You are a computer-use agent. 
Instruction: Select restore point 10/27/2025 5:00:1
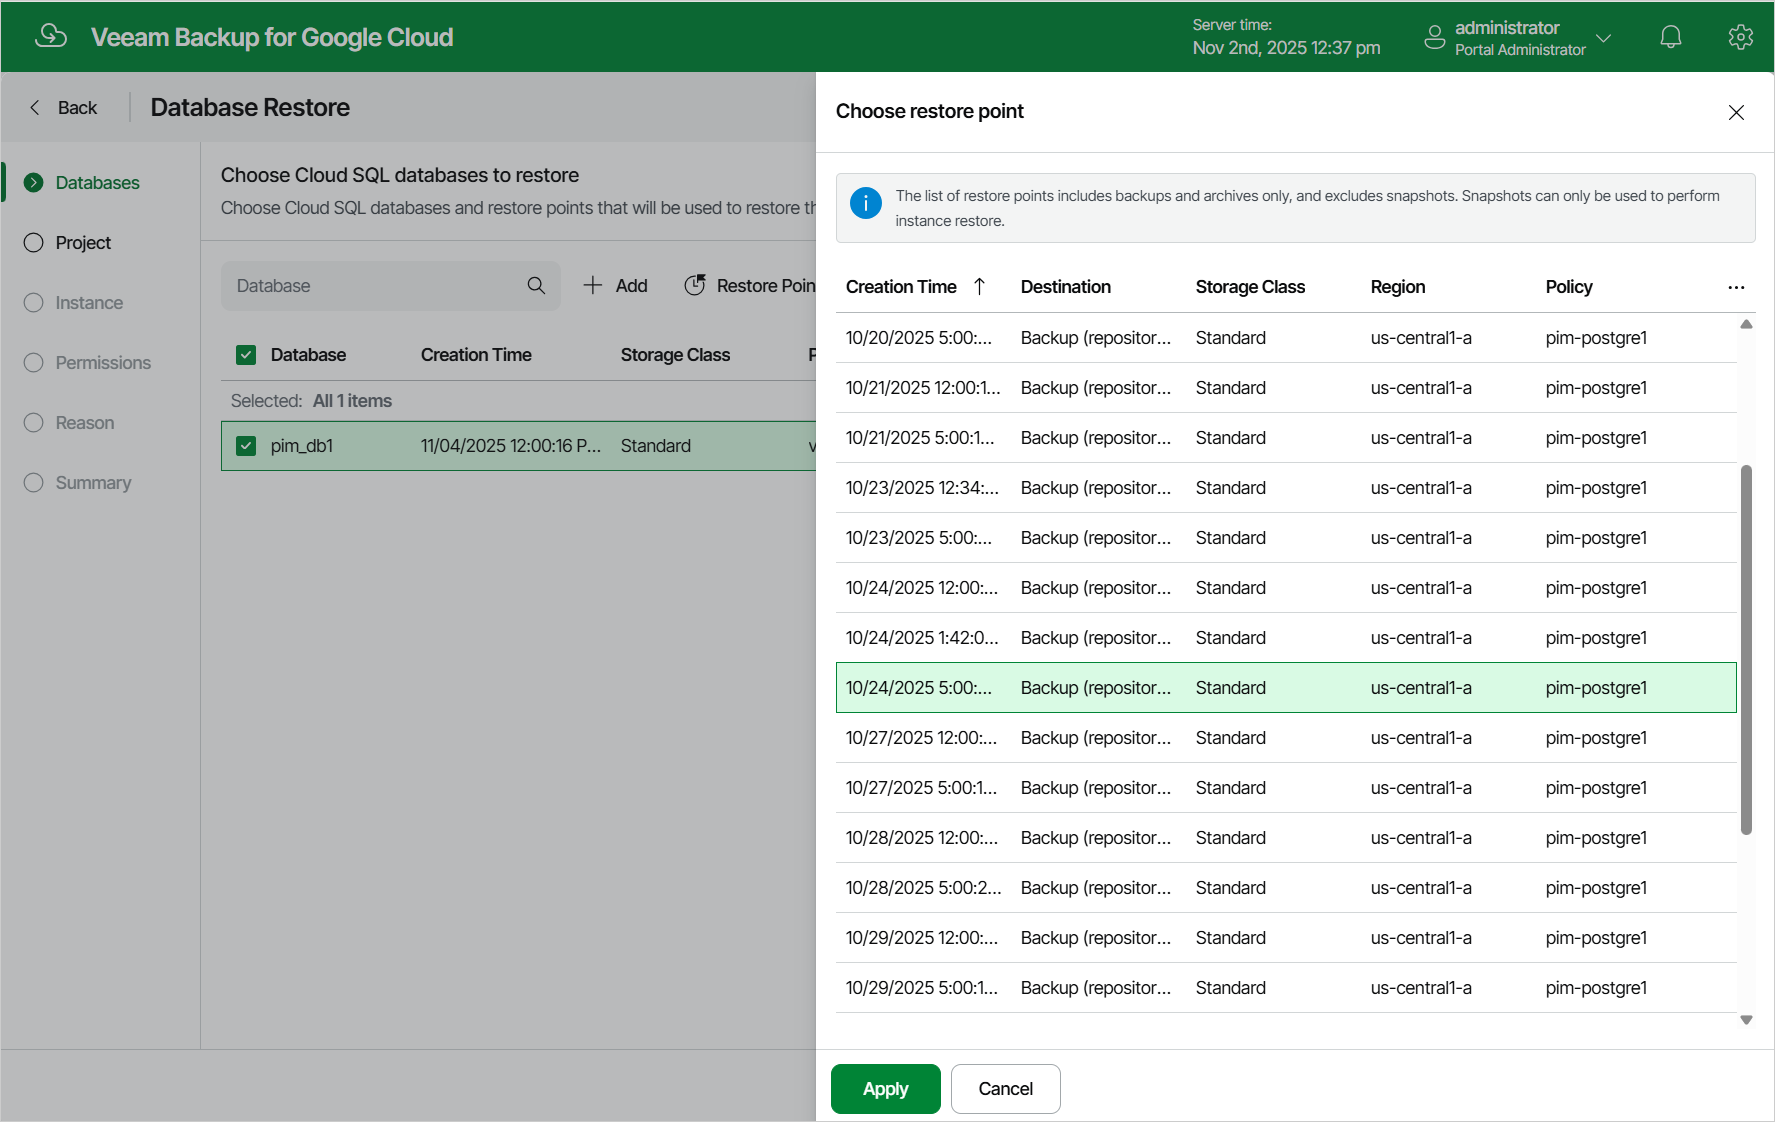[x=1286, y=788]
